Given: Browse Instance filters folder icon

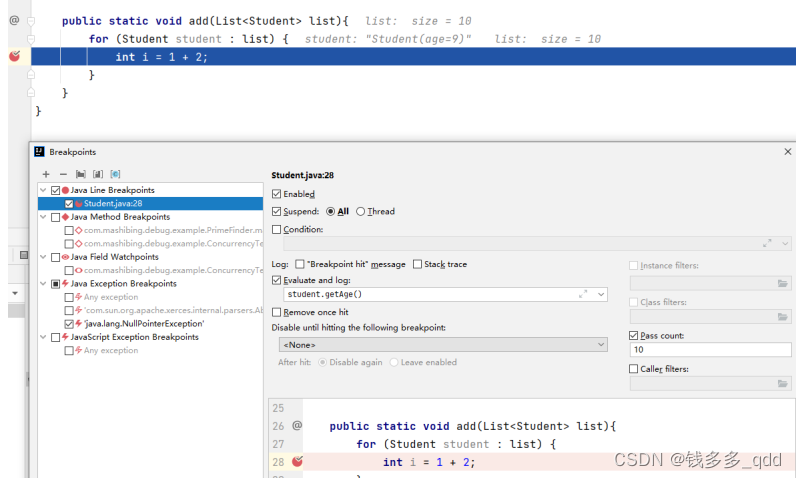Looking at the screenshot, I should coord(782,283).
